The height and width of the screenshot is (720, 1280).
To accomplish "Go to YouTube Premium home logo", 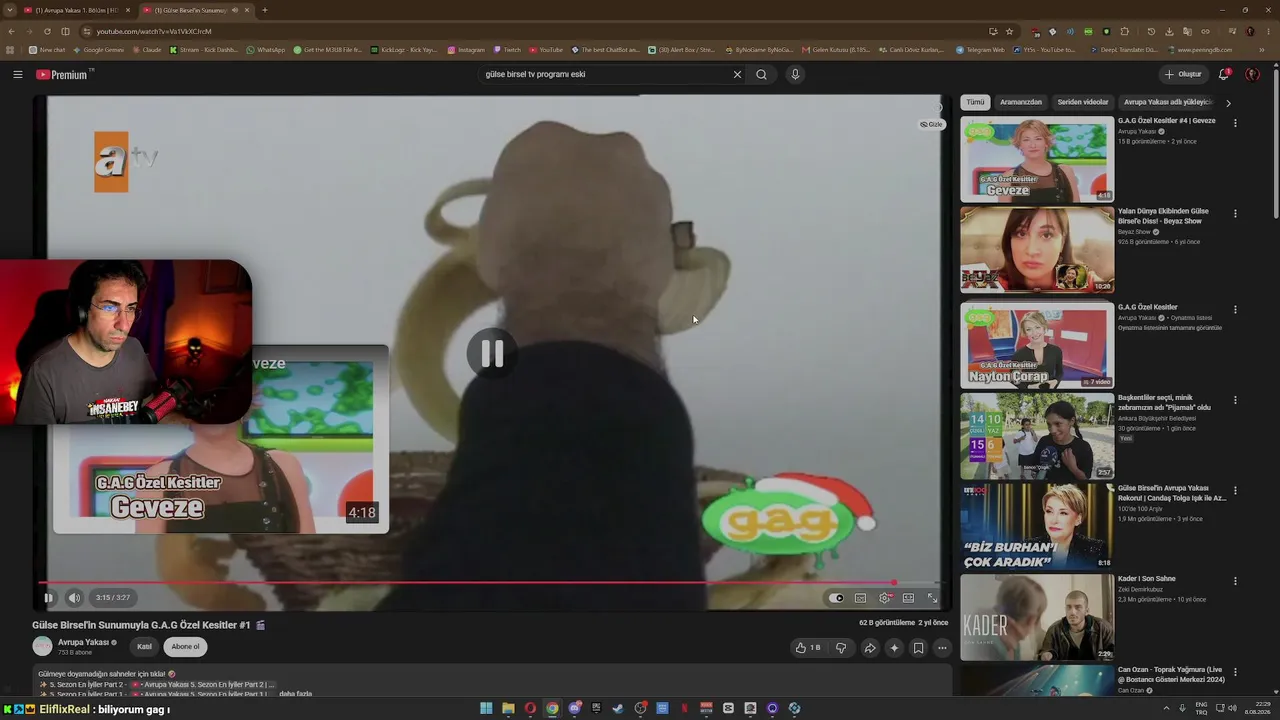I will coord(64,74).
